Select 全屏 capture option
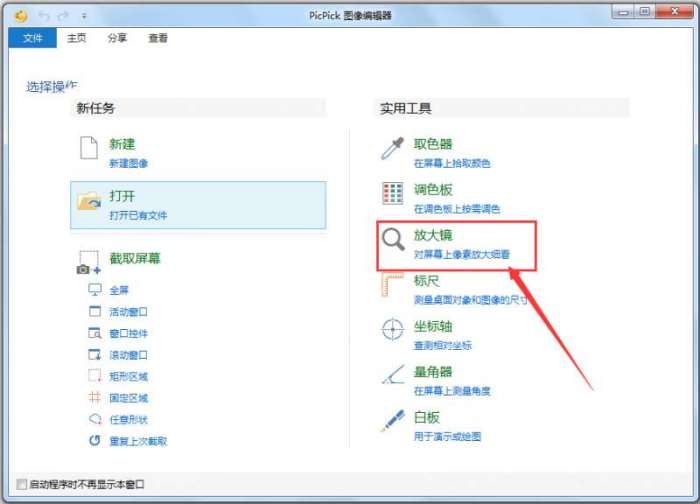 point(119,290)
